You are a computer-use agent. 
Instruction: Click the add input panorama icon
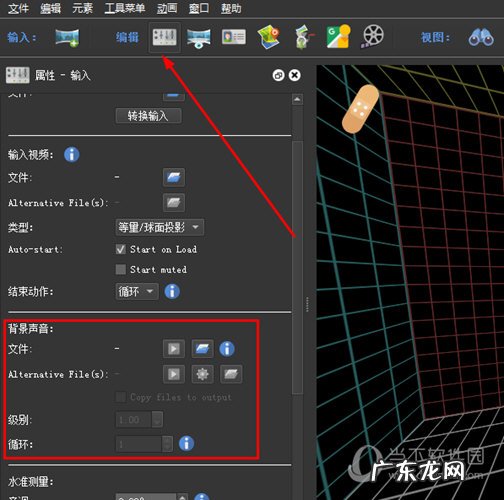67,37
